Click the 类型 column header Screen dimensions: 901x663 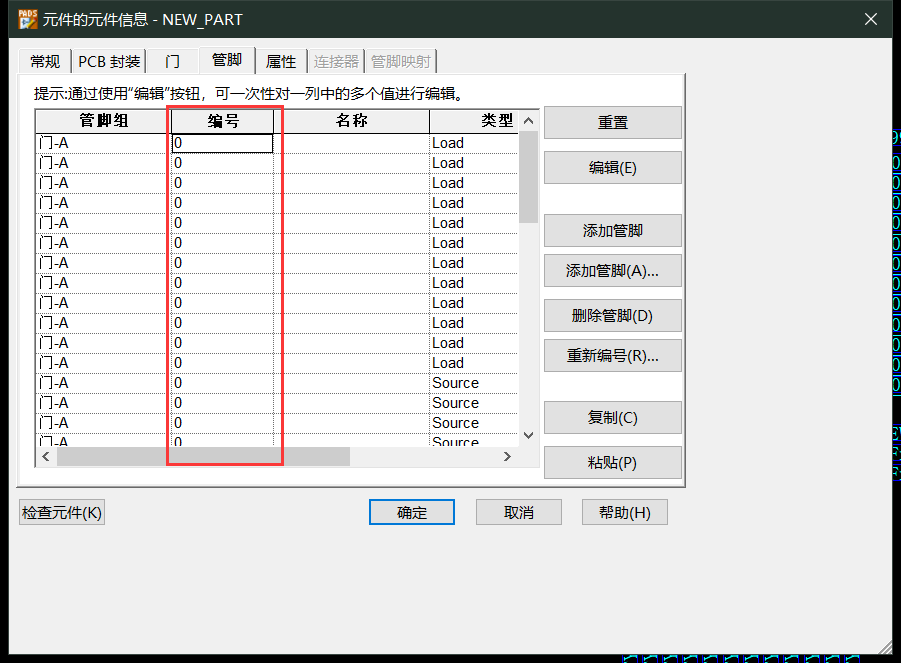tap(474, 121)
